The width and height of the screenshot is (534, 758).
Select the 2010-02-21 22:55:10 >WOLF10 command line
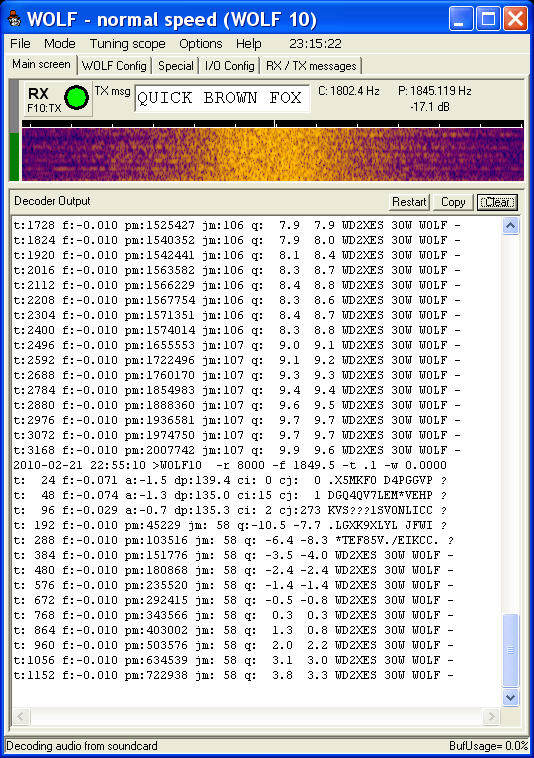click(230, 465)
